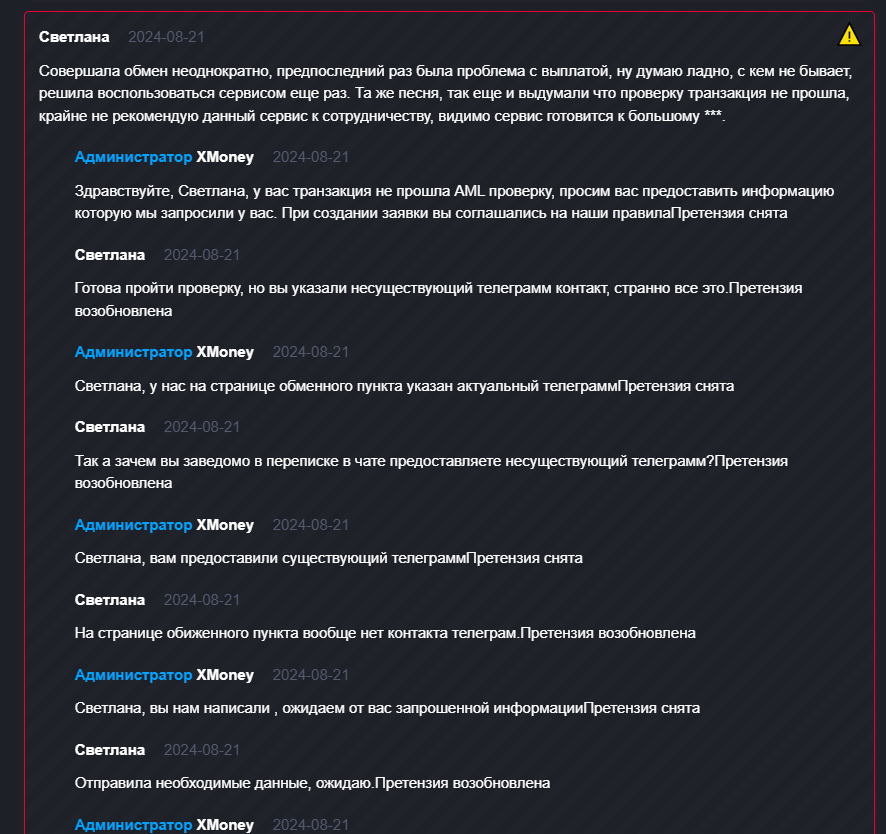
Task: Click the yellow warning triangle icon
Action: [849, 35]
